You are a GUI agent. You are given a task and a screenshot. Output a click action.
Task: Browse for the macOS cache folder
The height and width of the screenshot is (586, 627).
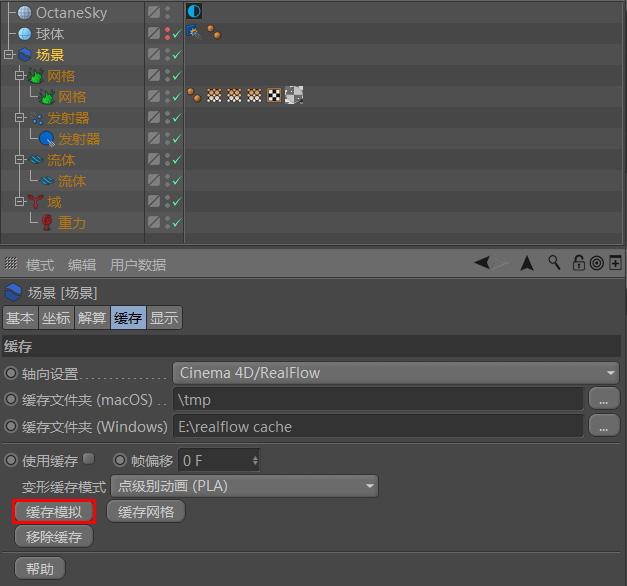coord(604,398)
